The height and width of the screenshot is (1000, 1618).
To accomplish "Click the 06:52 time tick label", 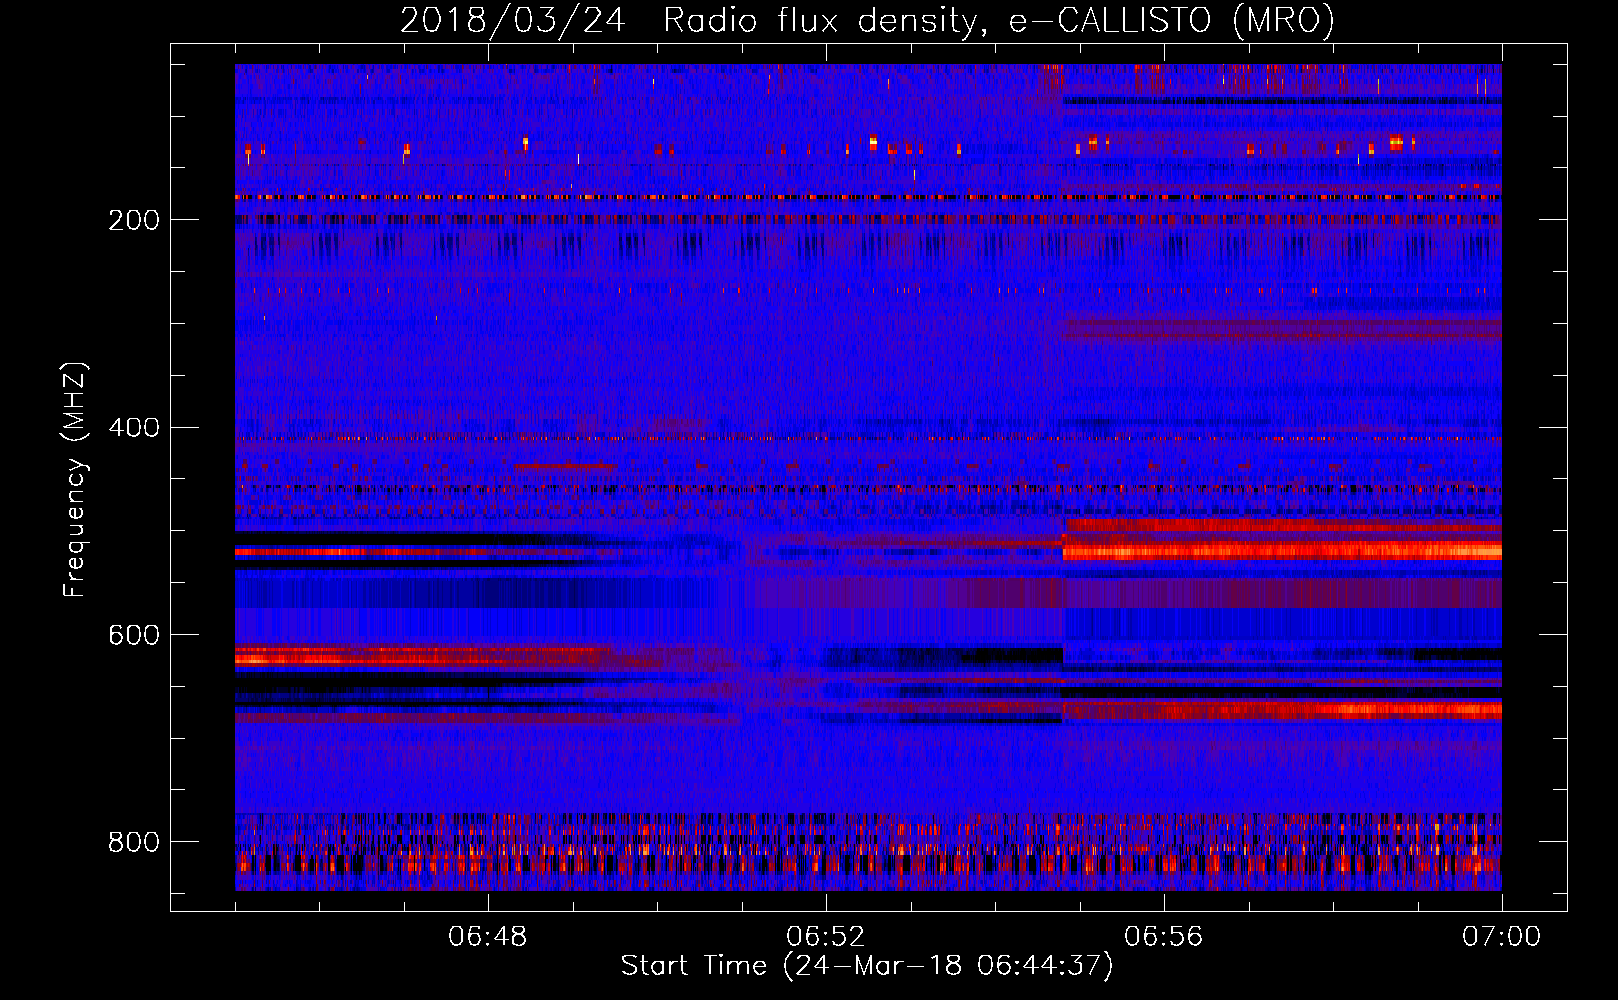I will (826, 937).
